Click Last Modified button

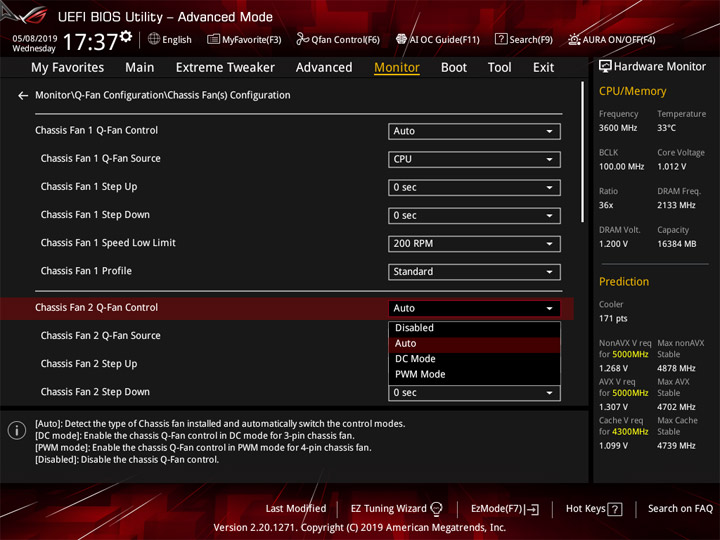296,509
